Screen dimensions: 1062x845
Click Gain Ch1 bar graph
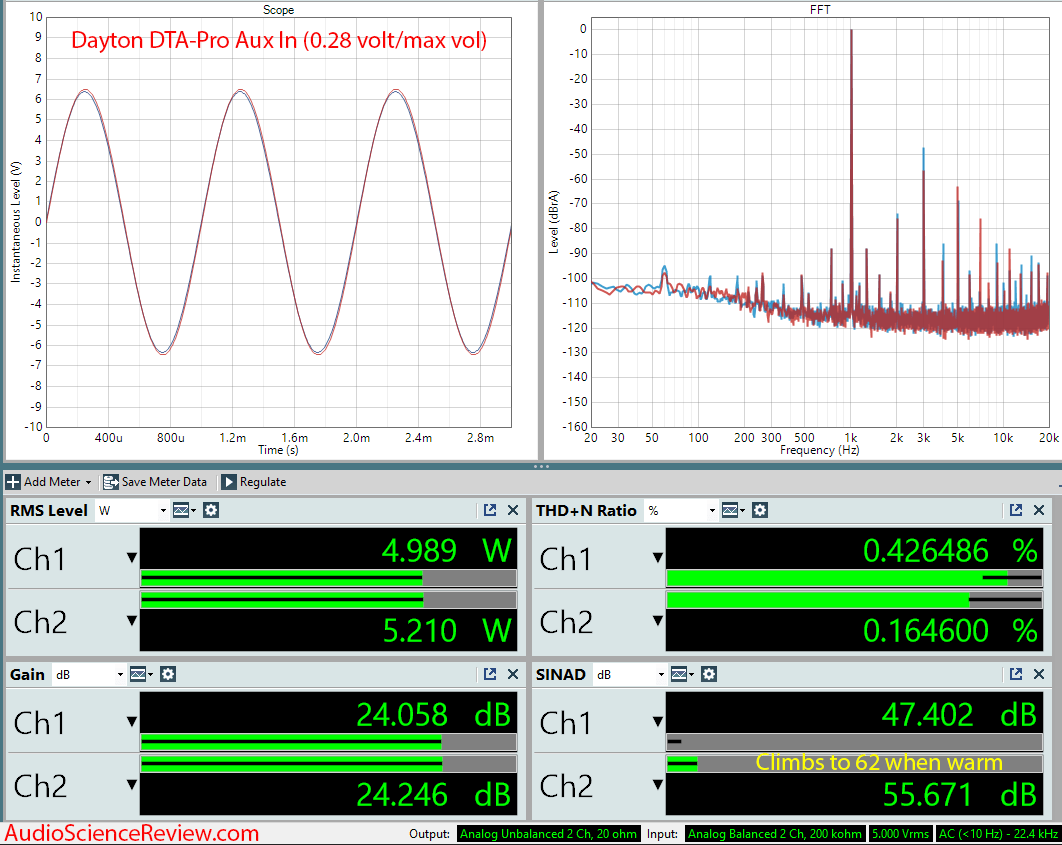(x=328, y=742)
